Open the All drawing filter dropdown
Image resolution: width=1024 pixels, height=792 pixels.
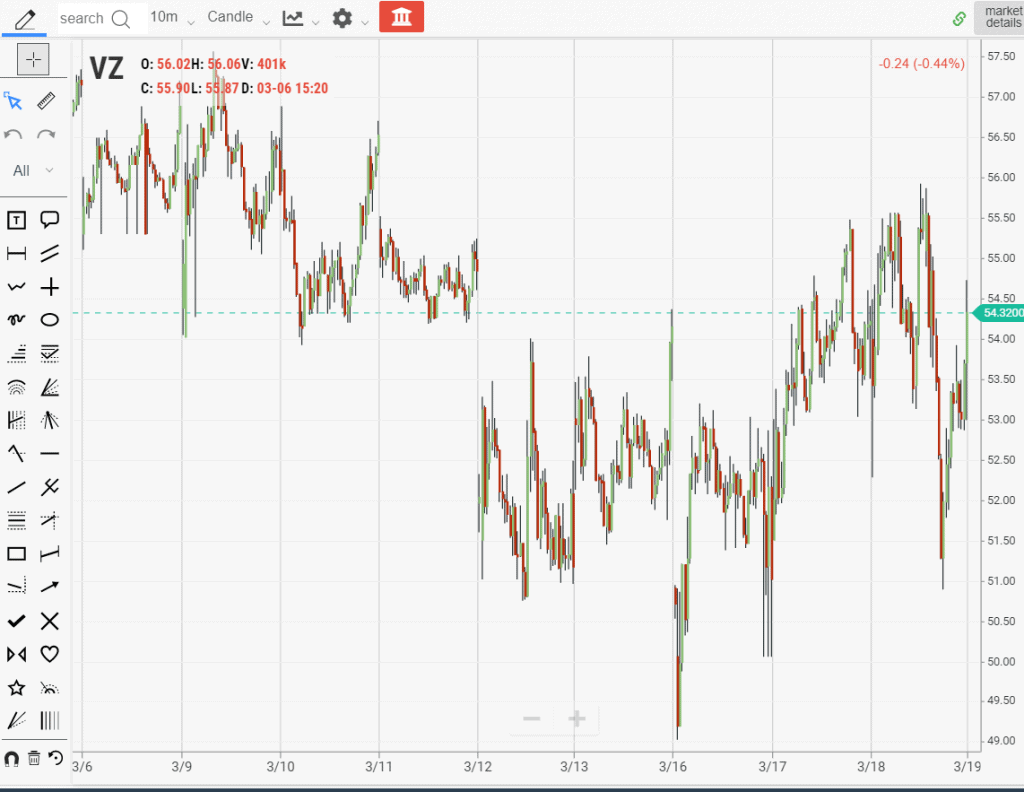tap(32, 171)
